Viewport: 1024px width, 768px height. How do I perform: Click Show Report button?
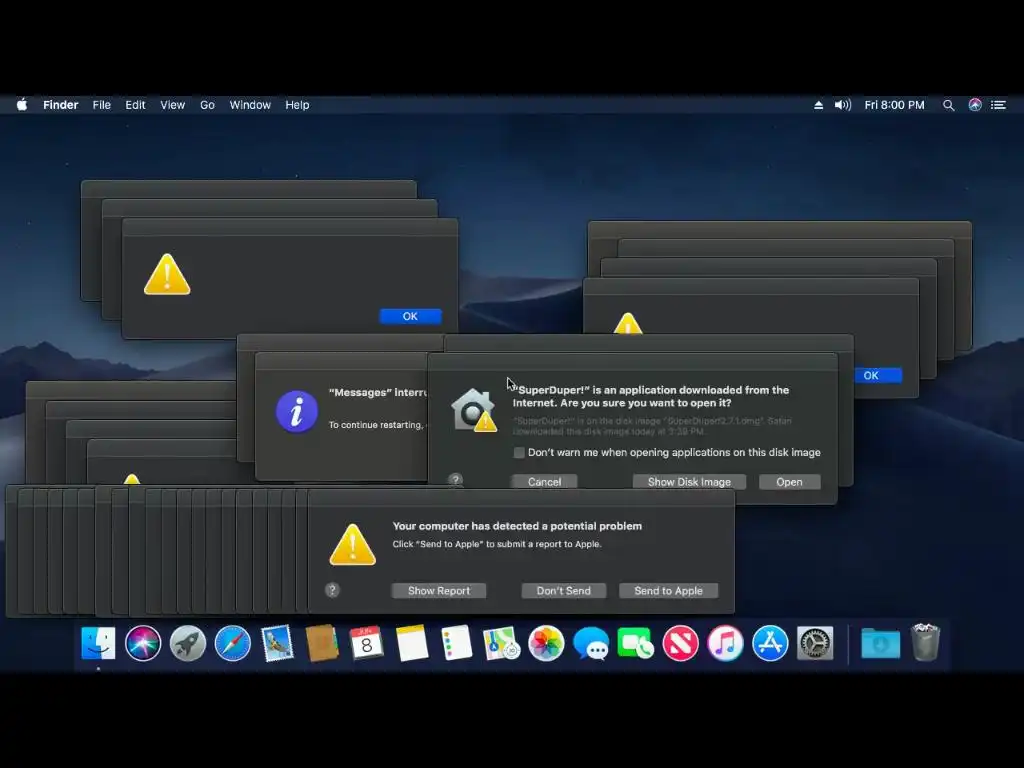[x=439, y=590]
